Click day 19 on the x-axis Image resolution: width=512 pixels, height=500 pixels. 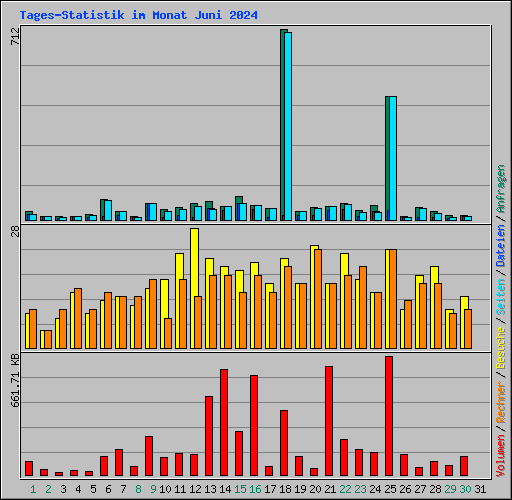[x=300, y=489]
